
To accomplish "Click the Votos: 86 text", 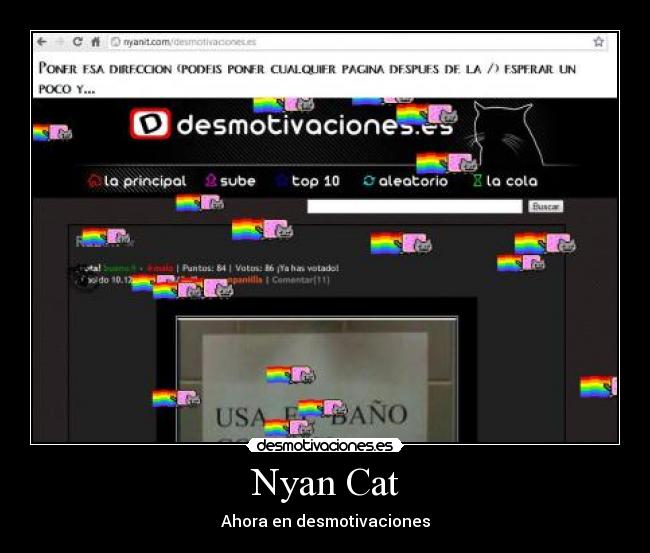I will 255,268.
